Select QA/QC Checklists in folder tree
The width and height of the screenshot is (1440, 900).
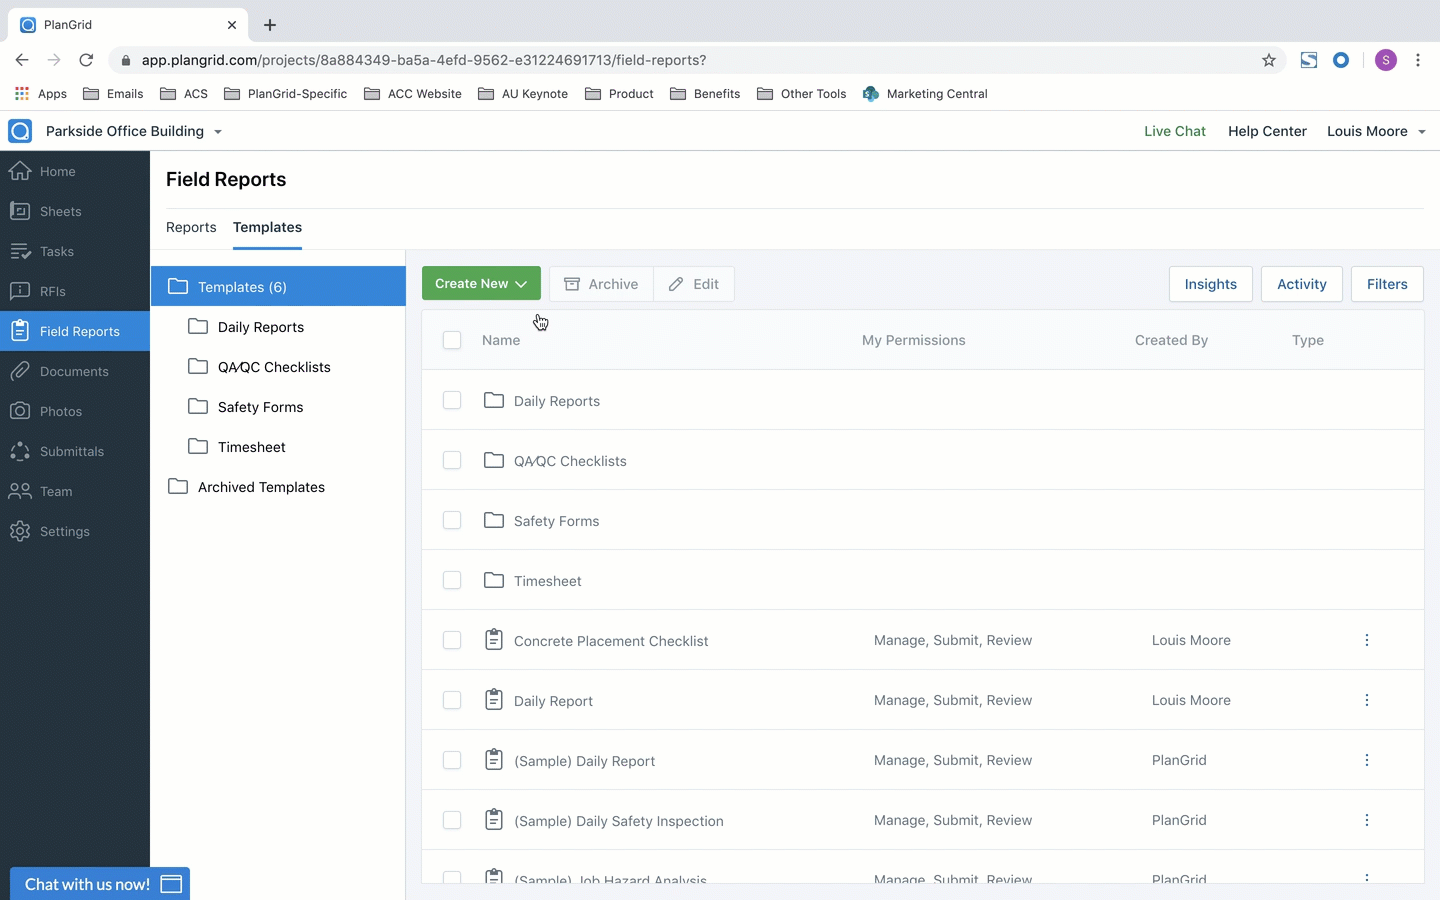pyautogui.click(x=273, y=367)
